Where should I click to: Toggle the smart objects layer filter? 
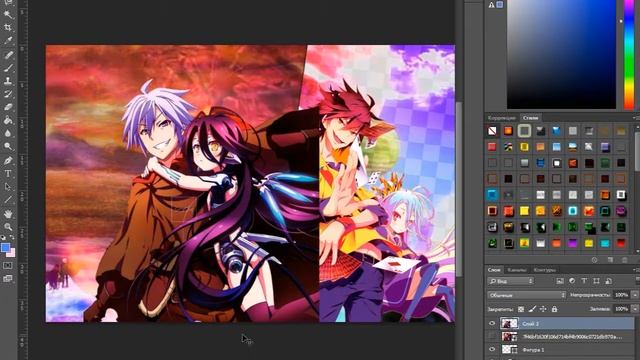(609, 281)
